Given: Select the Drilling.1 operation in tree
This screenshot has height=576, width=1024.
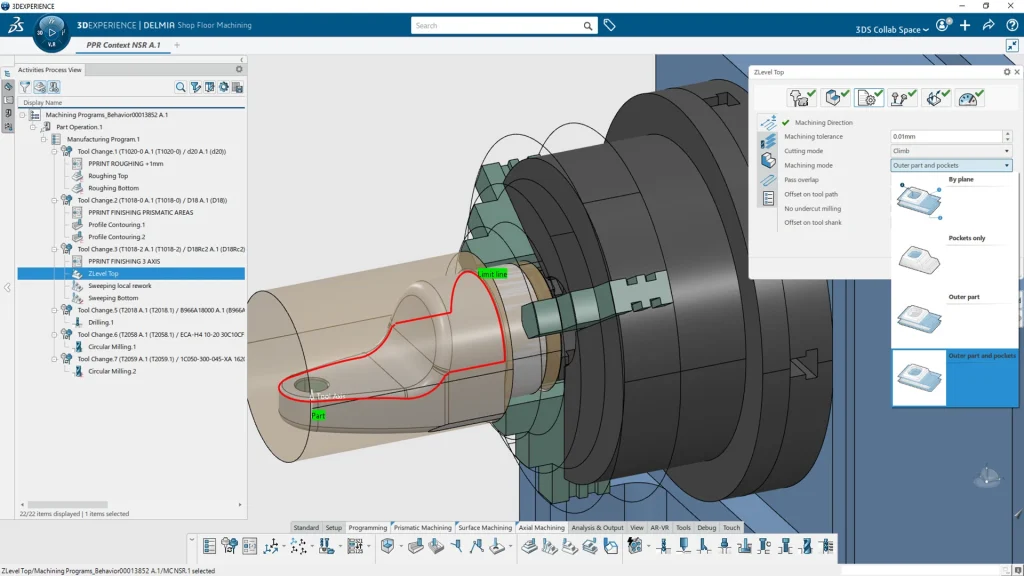Looking at the screenshot, I should tap(100, 322).
